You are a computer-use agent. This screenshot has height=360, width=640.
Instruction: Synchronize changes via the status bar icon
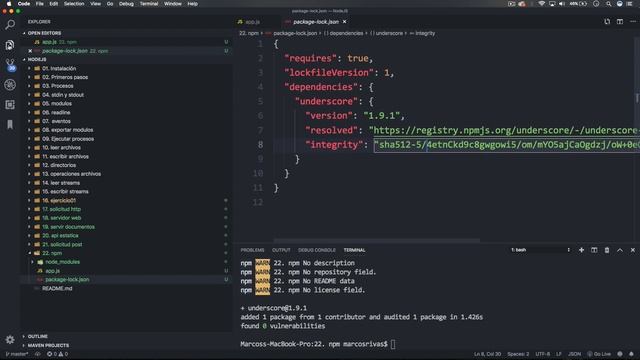[38, 354]
